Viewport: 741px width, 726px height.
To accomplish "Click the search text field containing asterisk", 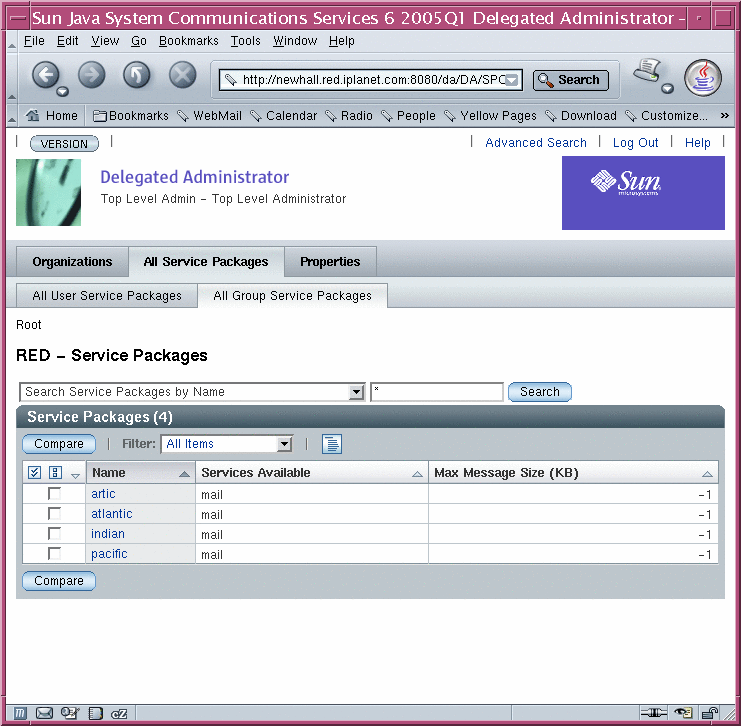I will (437, 392).
